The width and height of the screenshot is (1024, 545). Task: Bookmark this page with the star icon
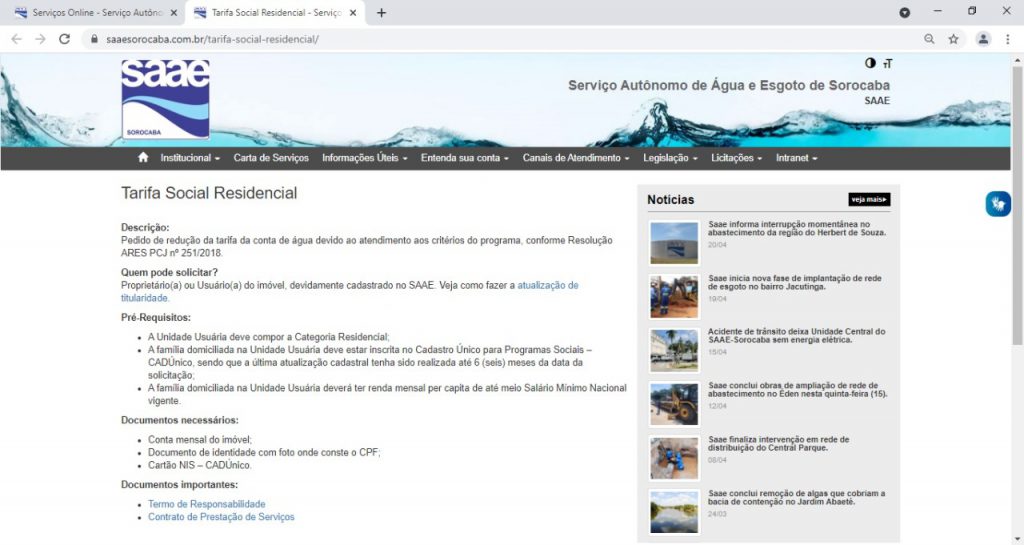click(954, 39)
